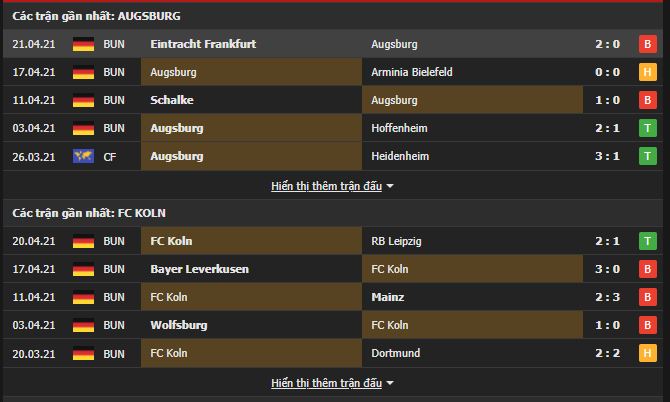Click the red B badge for Wolfsburg match
This screenshot has height=402, width=670.
(647, 325)
